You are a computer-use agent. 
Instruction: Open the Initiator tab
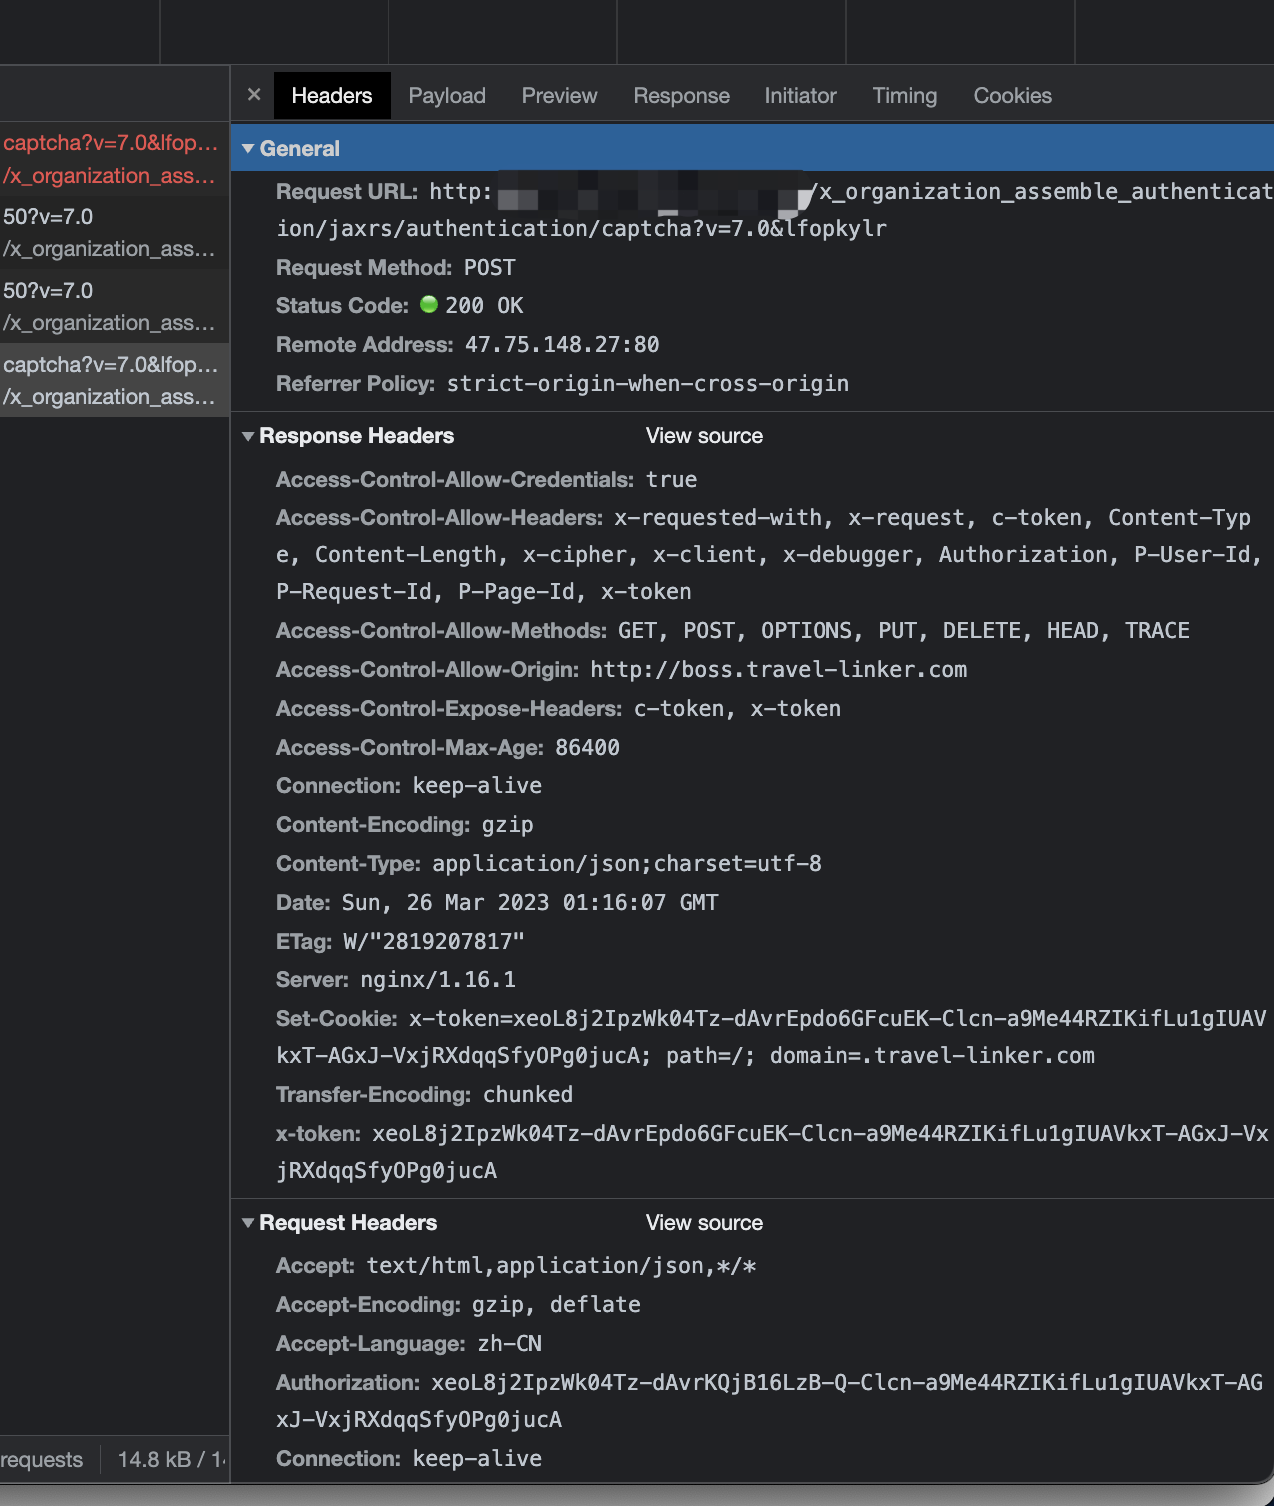click(x=800, y=96)
